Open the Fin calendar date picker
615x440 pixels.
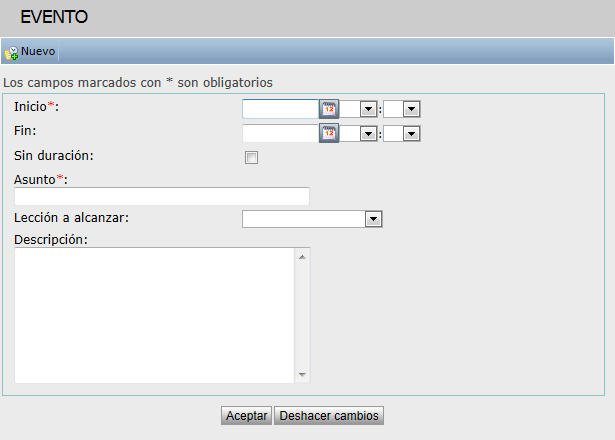329,133
